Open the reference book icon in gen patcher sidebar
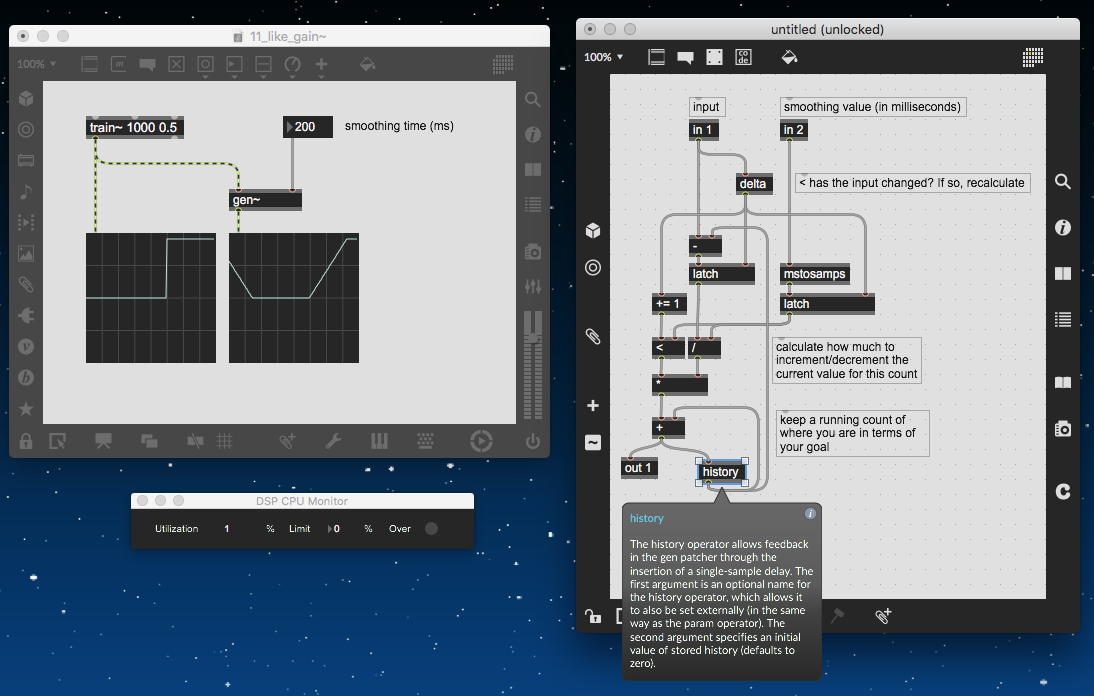The image size is (1094, 696). coord(1063,382)
